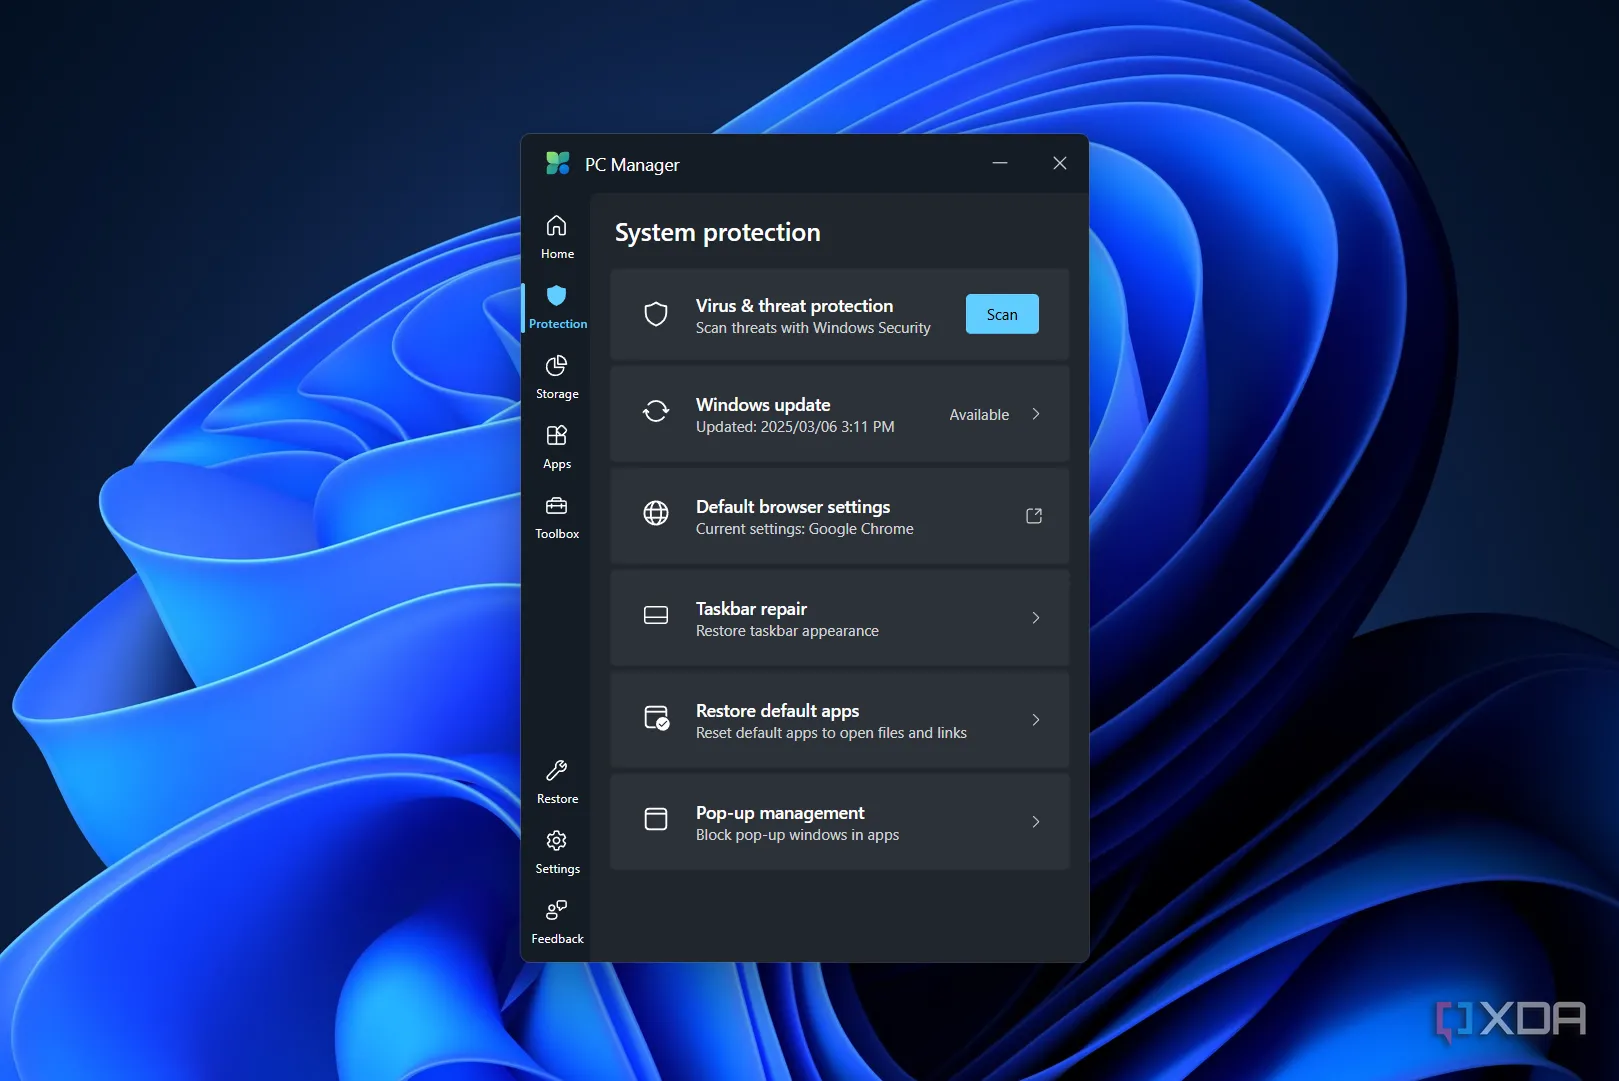Click 'Reset default apps to open files' description
The width and height of the screenshot is (1619, 1081).
(831, 733)
